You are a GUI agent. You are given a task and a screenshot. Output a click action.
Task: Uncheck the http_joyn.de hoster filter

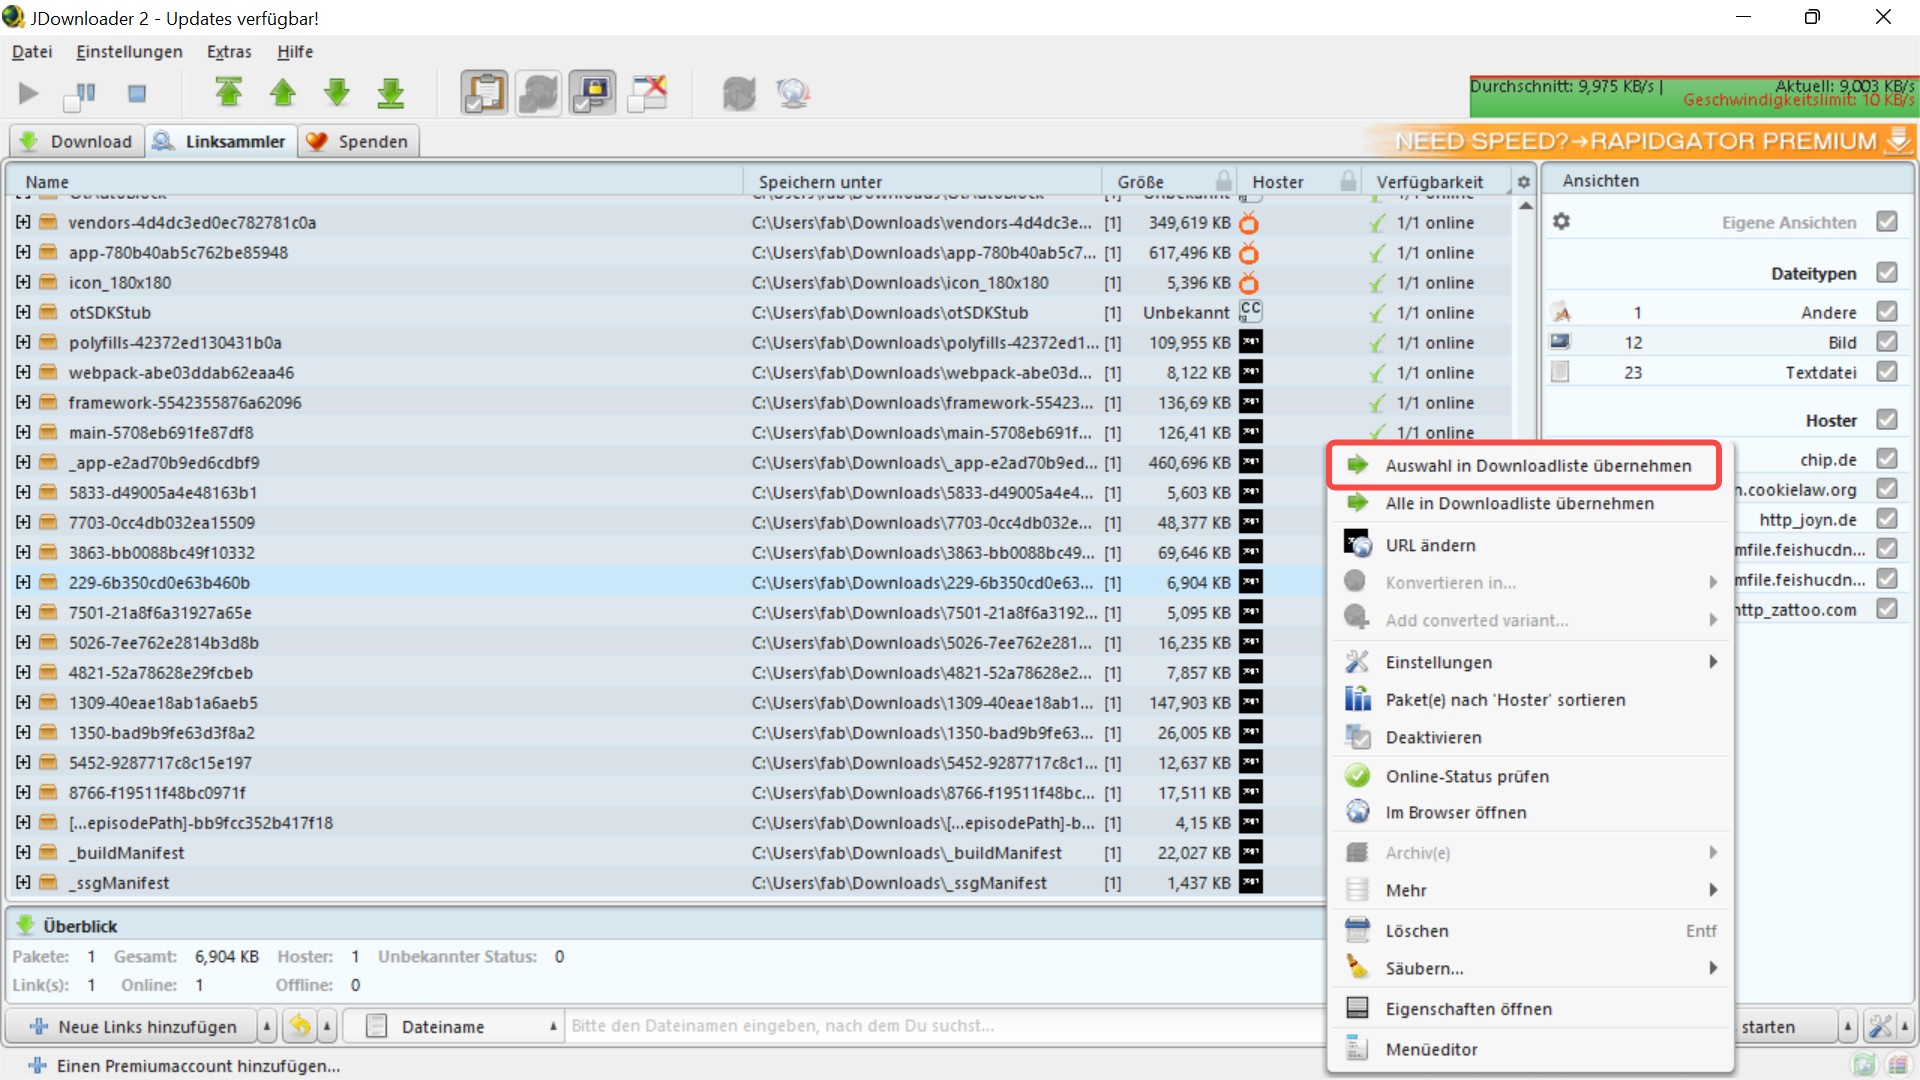[1887, 519]
